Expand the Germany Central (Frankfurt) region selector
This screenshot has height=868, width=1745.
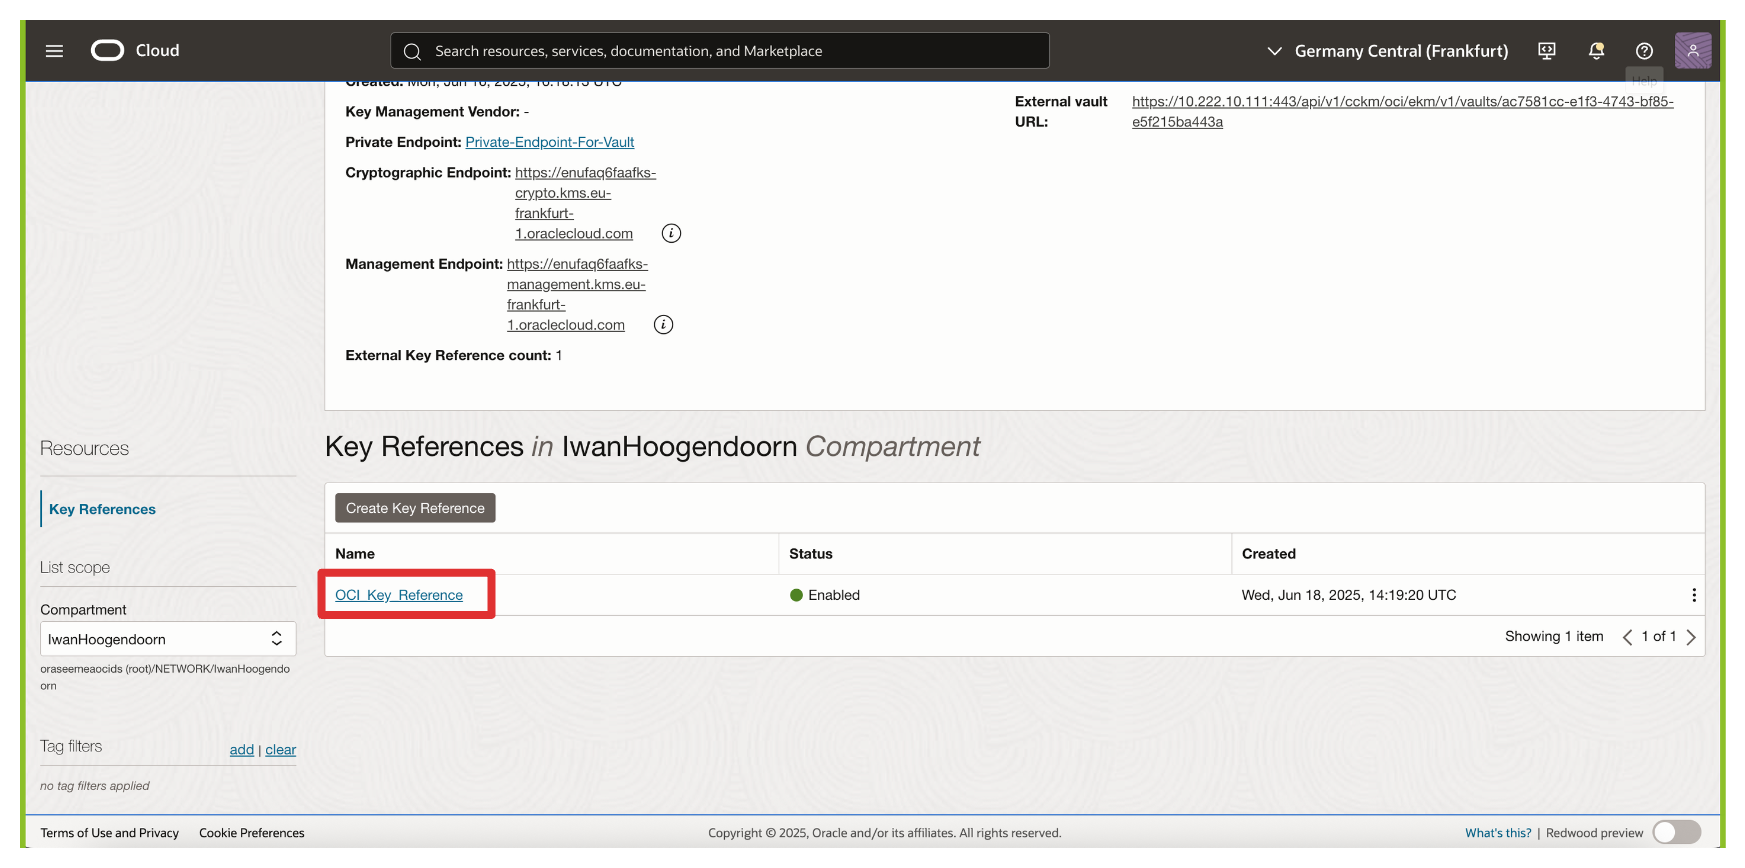pos(1388,51)
